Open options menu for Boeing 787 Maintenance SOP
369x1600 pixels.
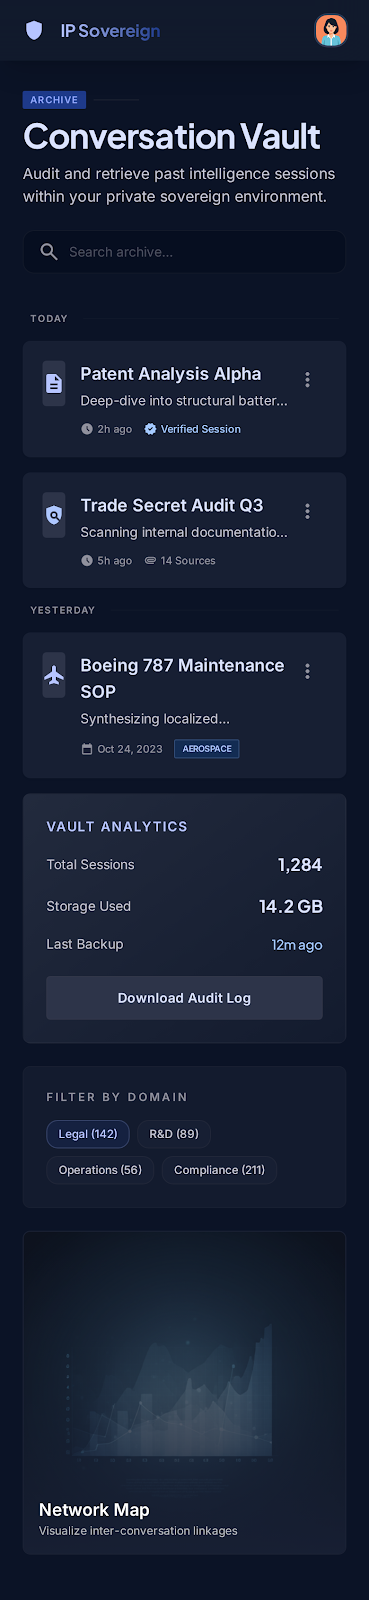[x=307, y=671]
